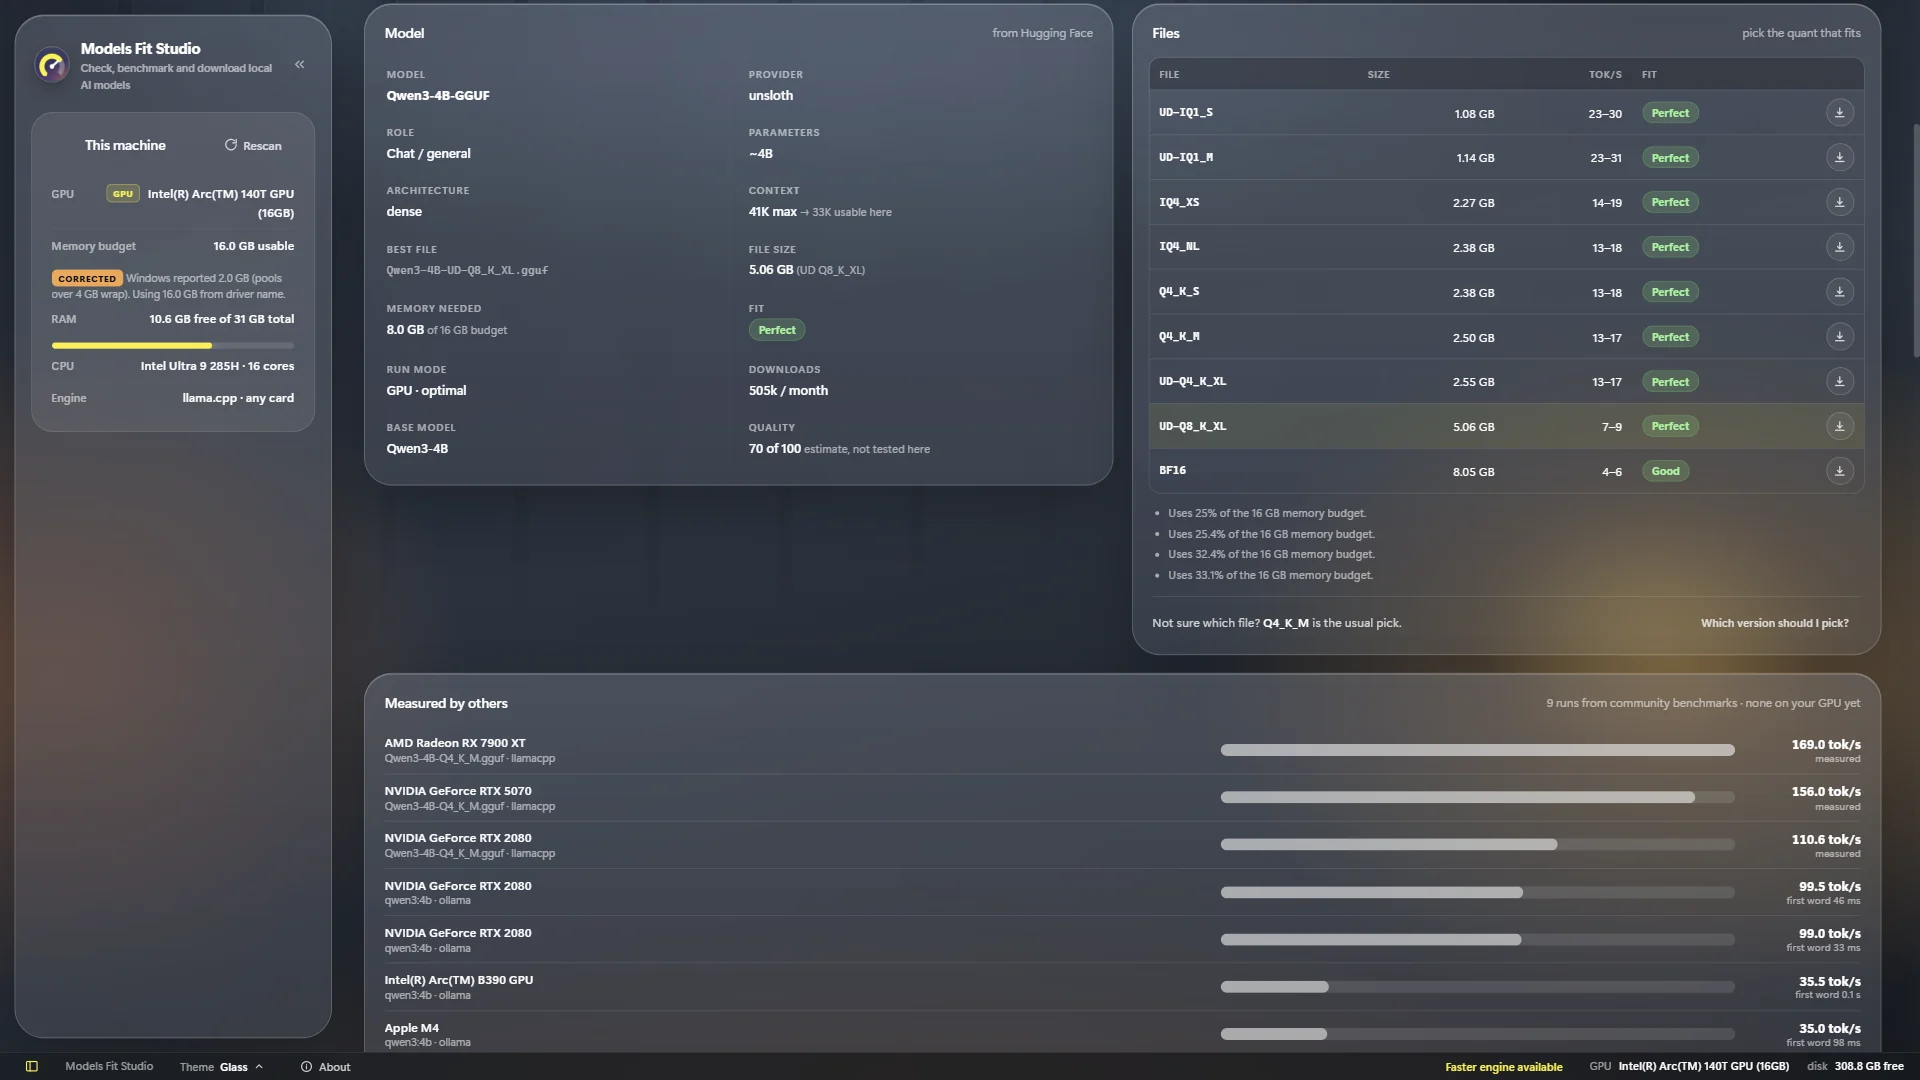Click the Intel Ultra 9 285H CPU value
The width and height of the screenshot is (1920, 1080).
(x=217, y=366)
